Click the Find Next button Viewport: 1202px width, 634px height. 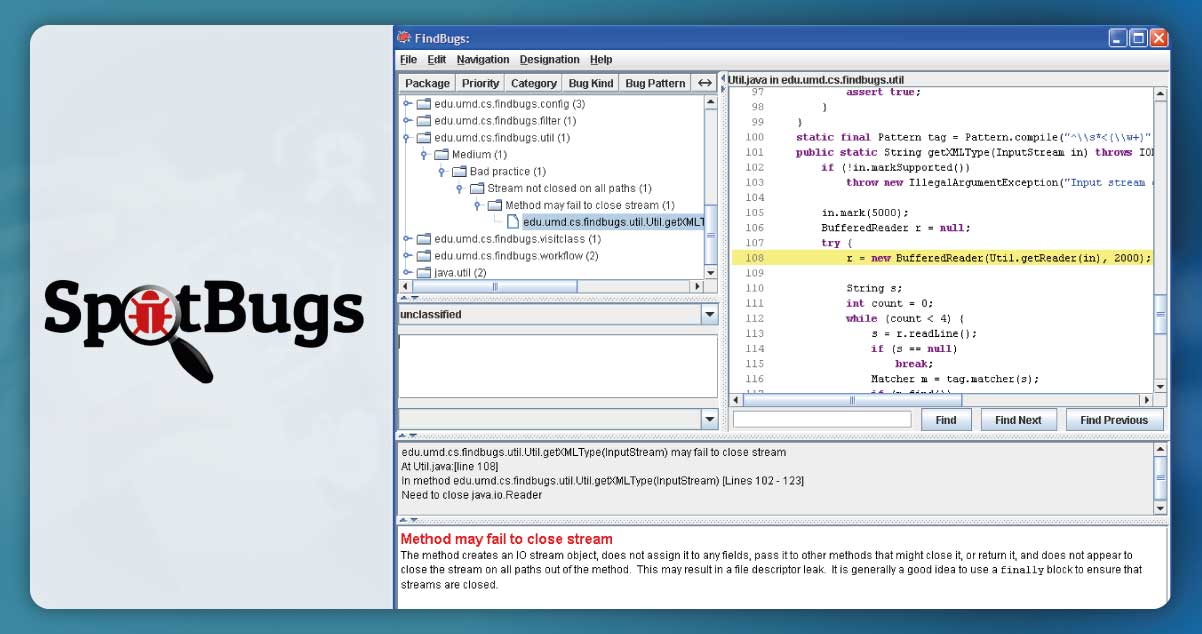click(x=1018, y=420)
